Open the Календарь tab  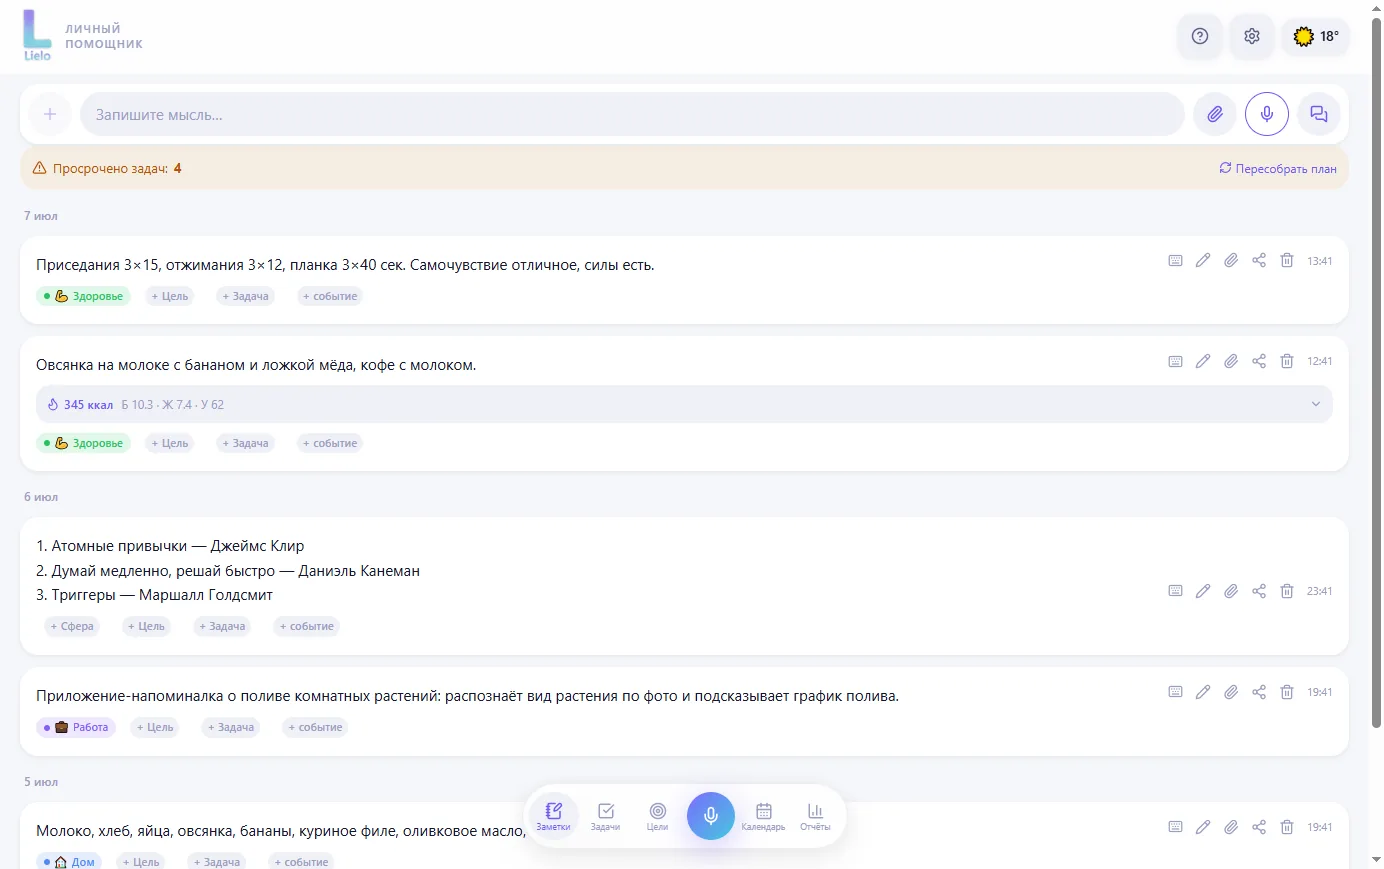tap(763, 816)
